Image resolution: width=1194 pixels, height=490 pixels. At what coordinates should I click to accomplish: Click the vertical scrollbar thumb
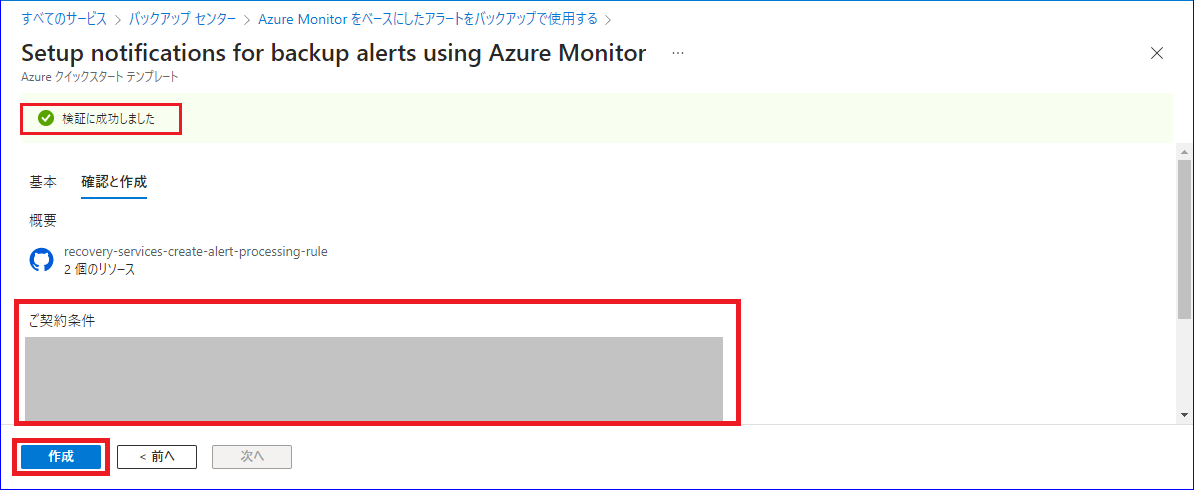point(1184,239)
